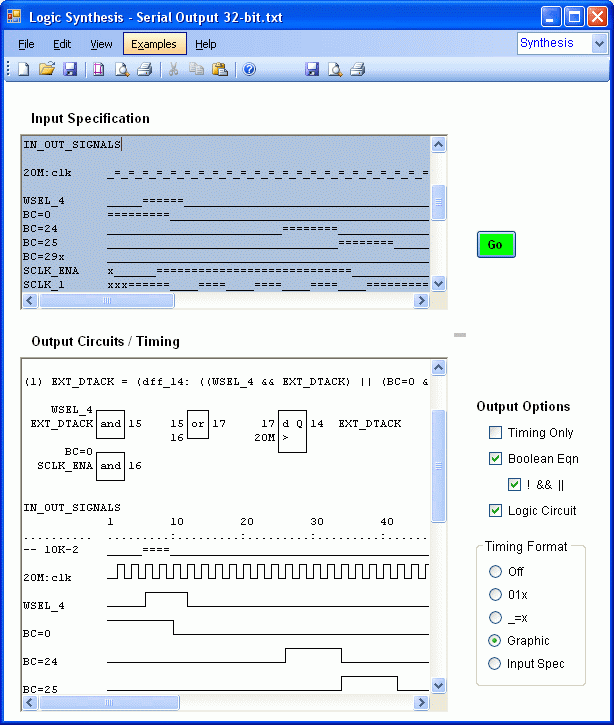Maximize the Logic Synthesis window
614x725 pixels.
tap(574, 17)
